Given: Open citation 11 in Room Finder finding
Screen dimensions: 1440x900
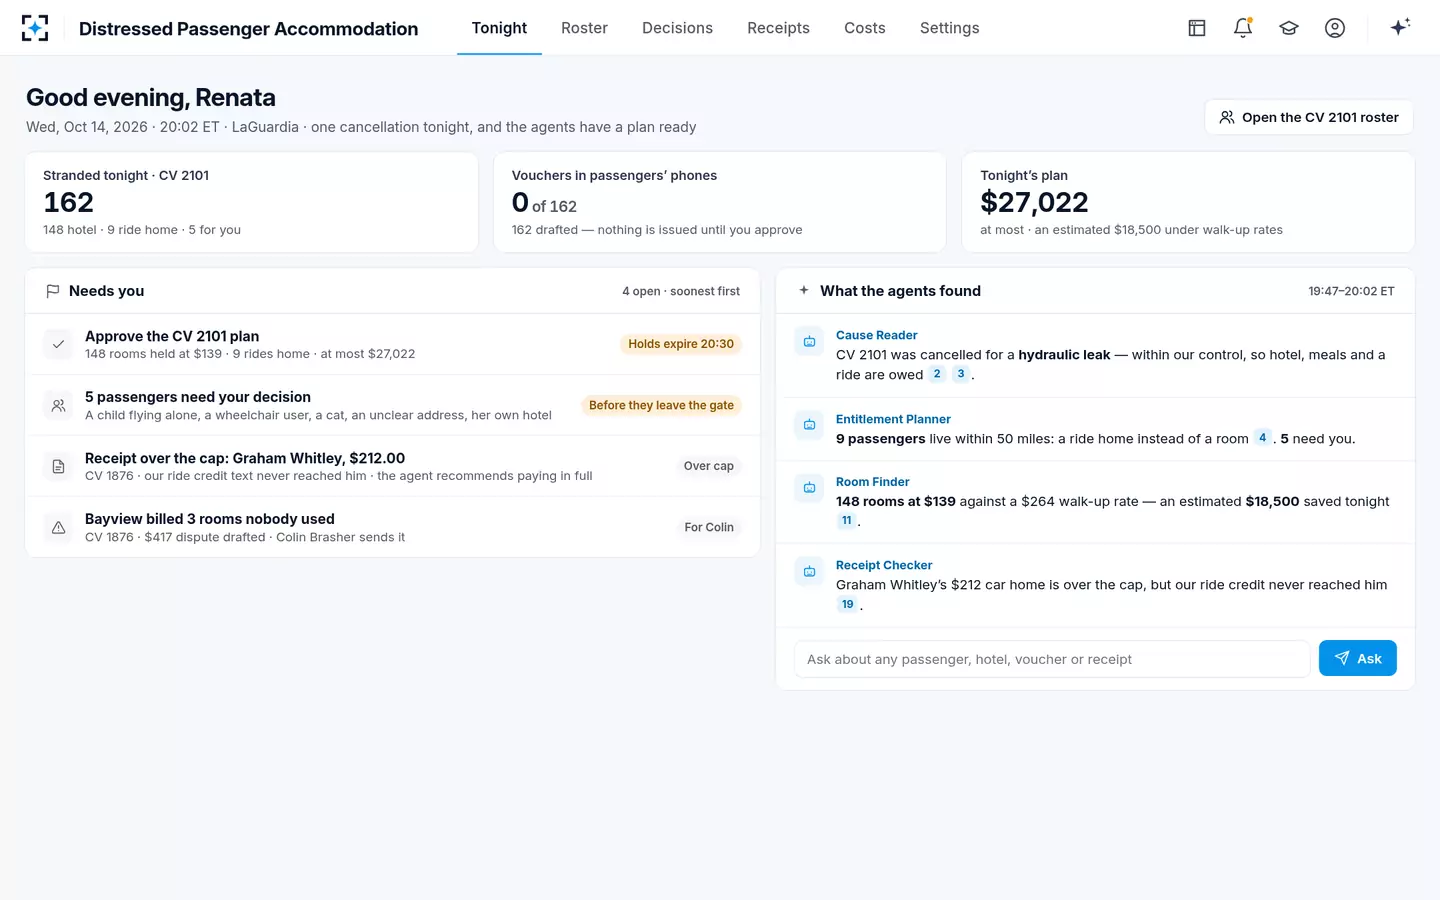Looking at the screenshot, I should tap(847, 521).
